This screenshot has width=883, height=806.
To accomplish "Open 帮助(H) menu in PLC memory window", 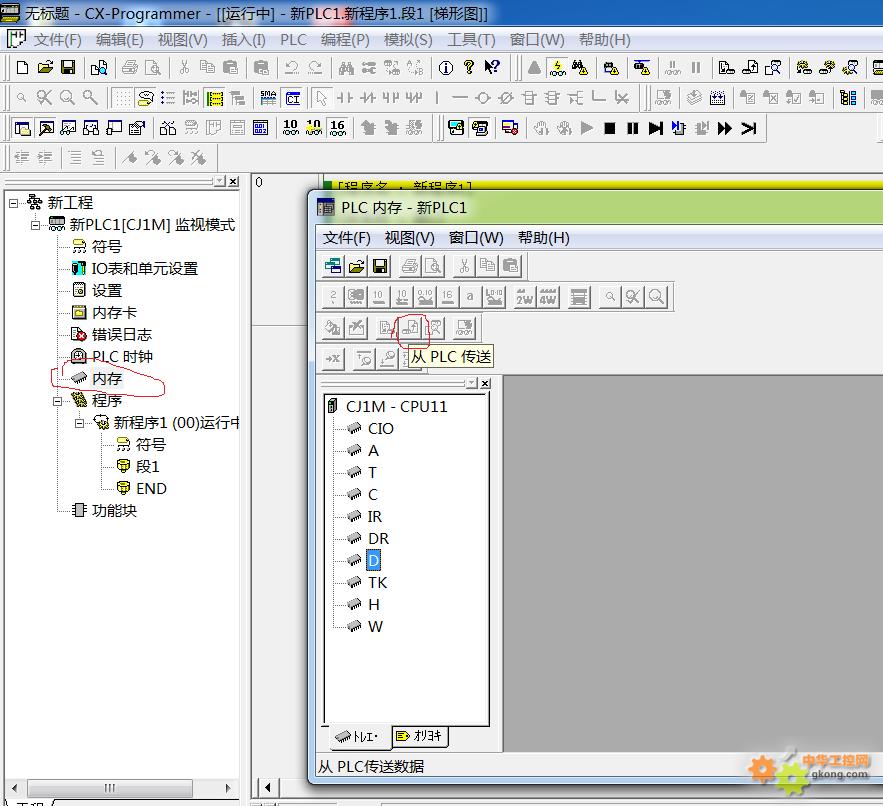I will pyautogui.click(x=543, y=238).
